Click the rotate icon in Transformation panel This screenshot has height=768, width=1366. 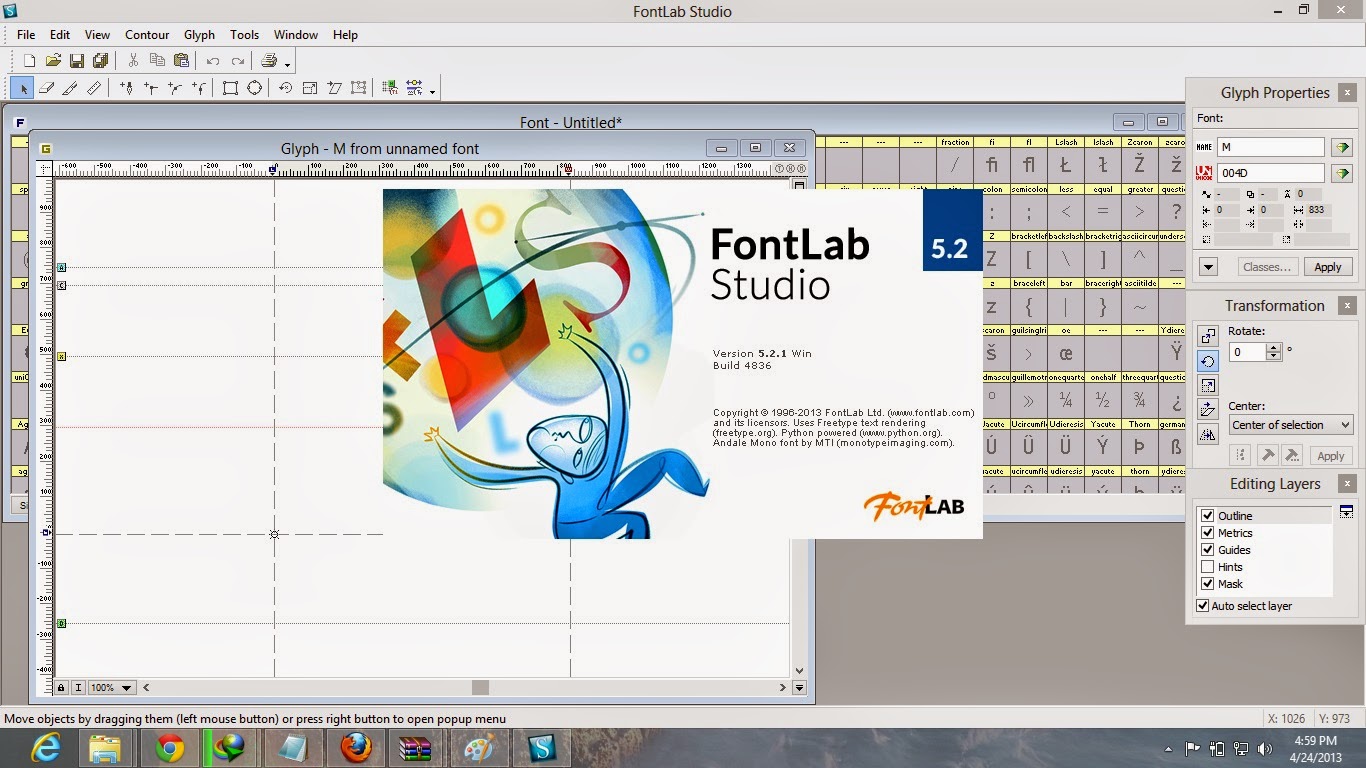[1208, 361]
